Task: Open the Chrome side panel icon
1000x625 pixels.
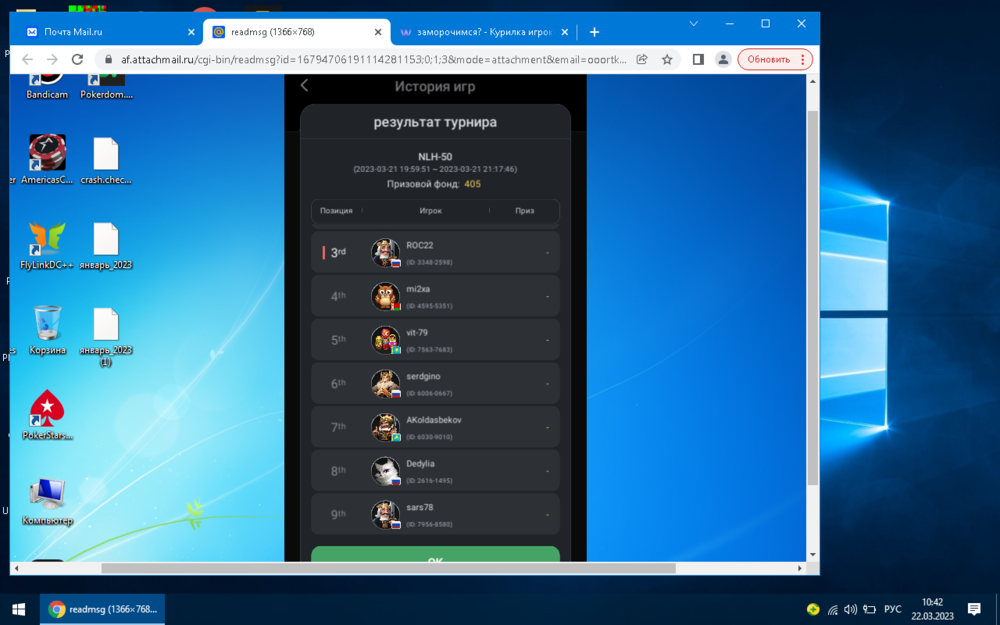Action: click(698, 60)
